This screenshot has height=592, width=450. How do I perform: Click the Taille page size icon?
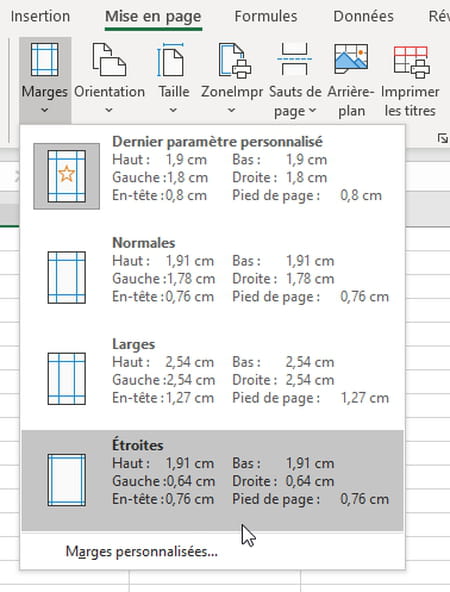[x=173, y=60]
